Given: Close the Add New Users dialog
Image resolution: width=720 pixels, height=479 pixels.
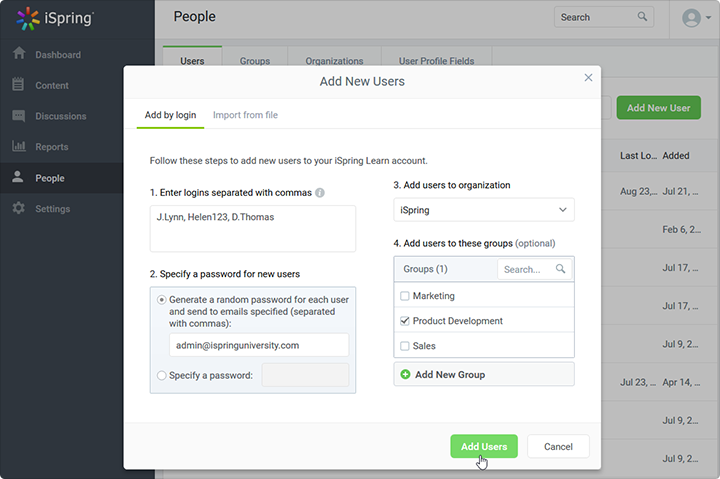Looking at the screenshot, I should click(x=588, y=78).
